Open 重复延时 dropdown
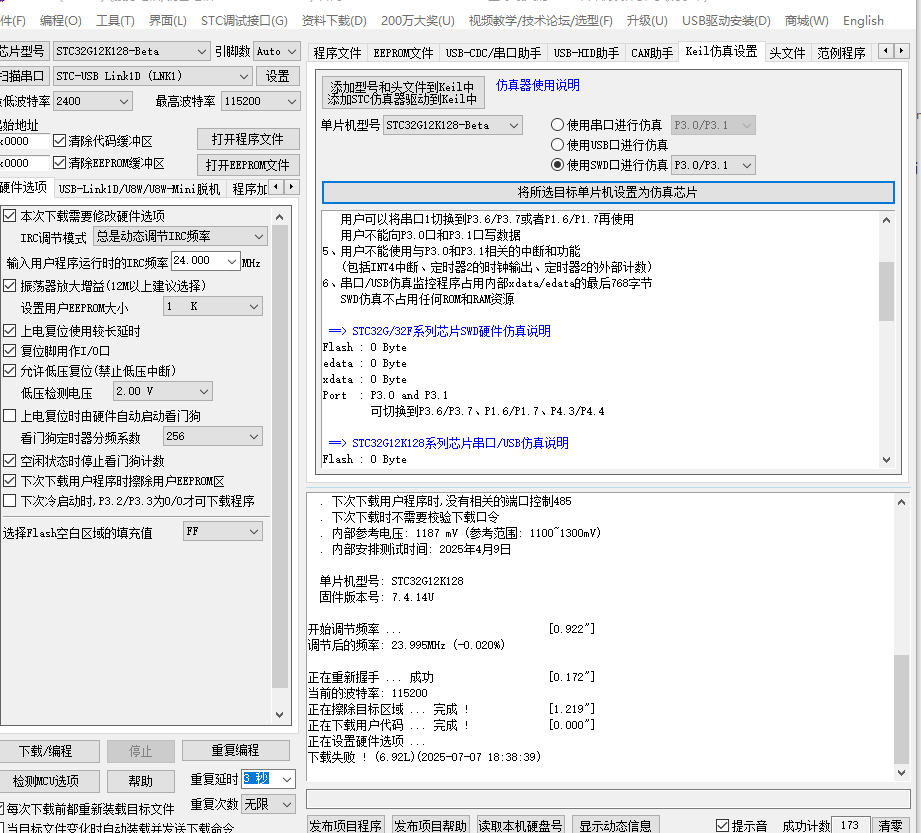Viewport: 921px width, 833px height. click(x=268, y=779)
